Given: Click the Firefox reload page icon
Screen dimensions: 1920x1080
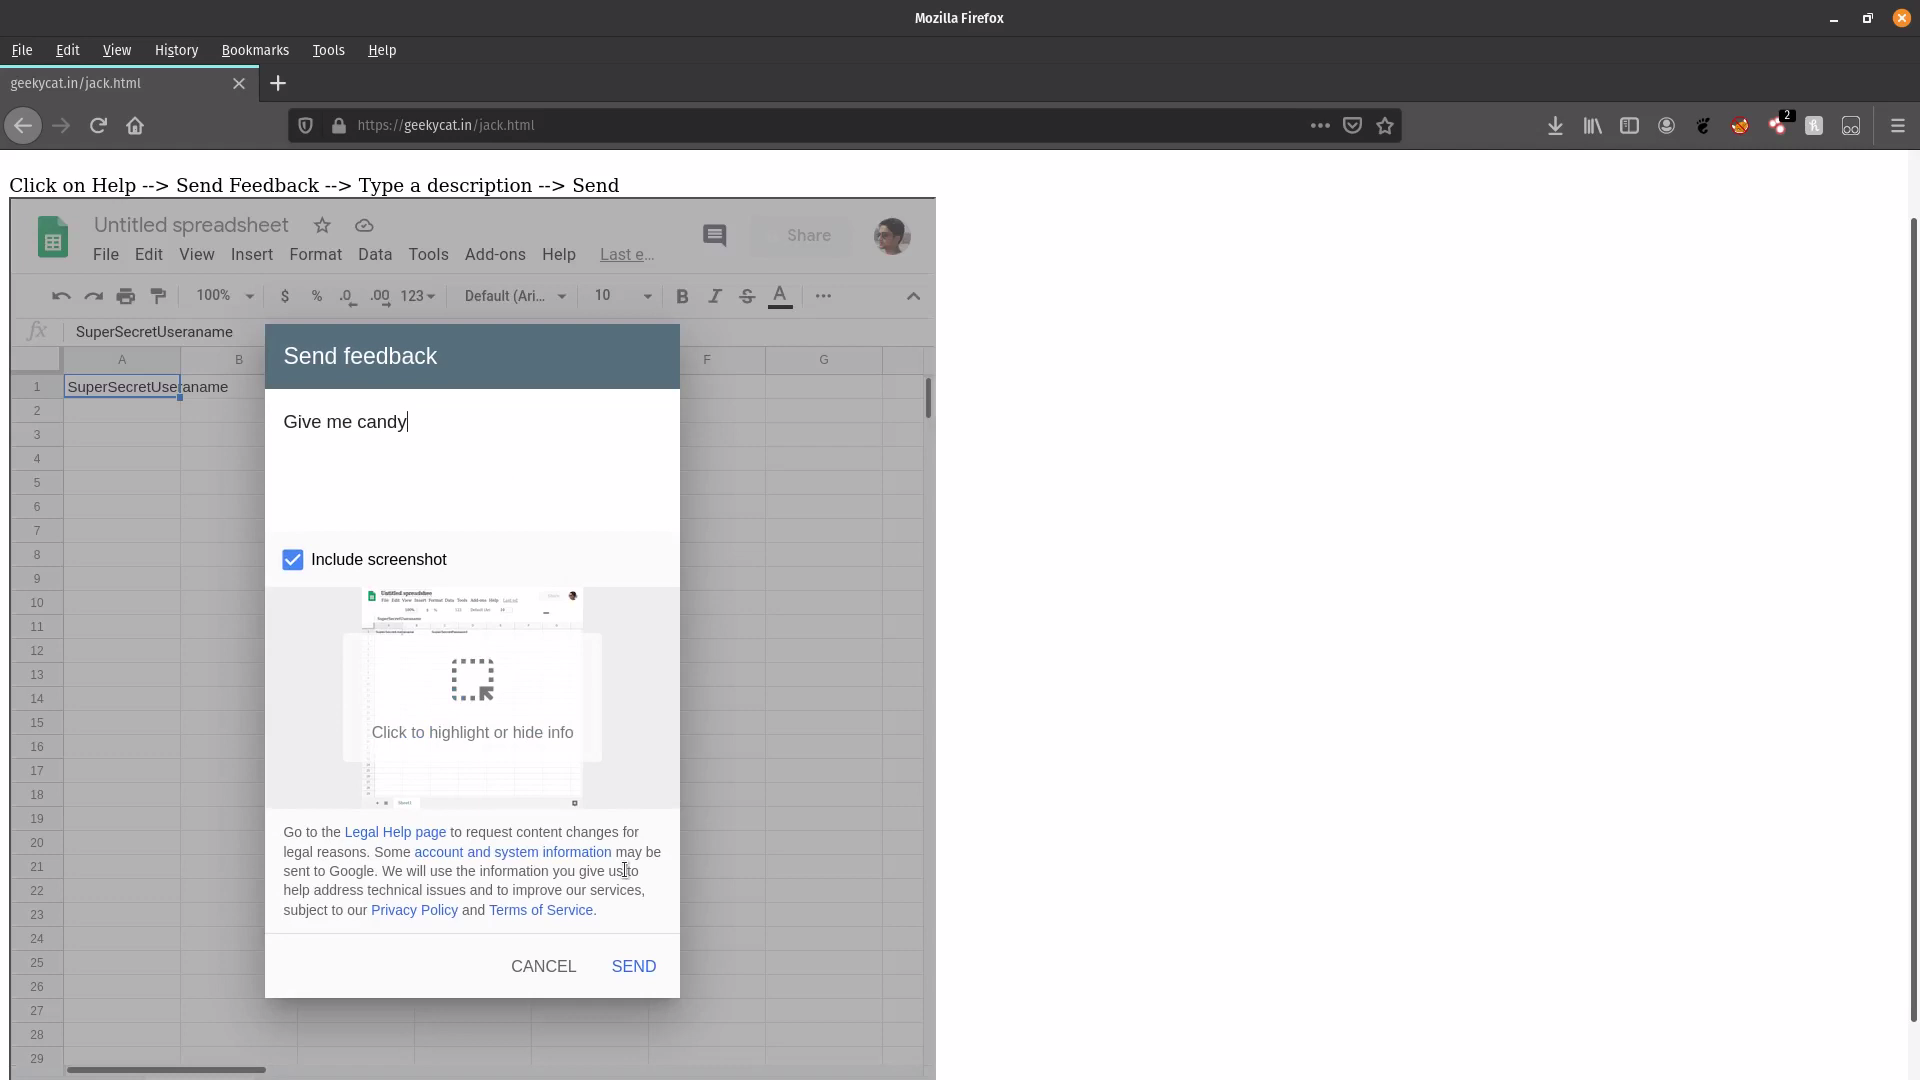Looking at the screenshot, I should coord(98,126).
